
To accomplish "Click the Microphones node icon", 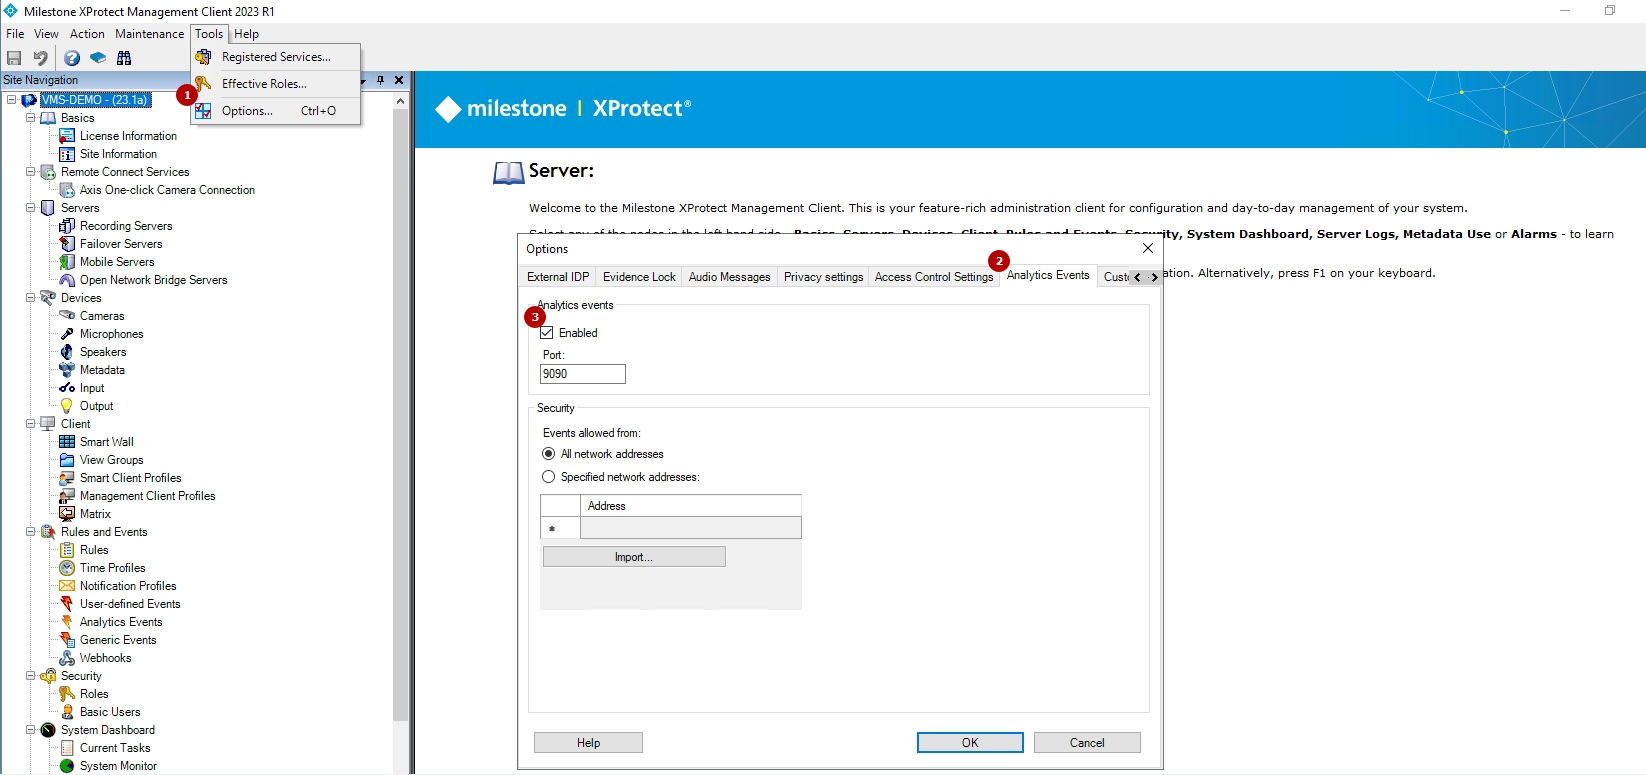I will tap(67, 334).
